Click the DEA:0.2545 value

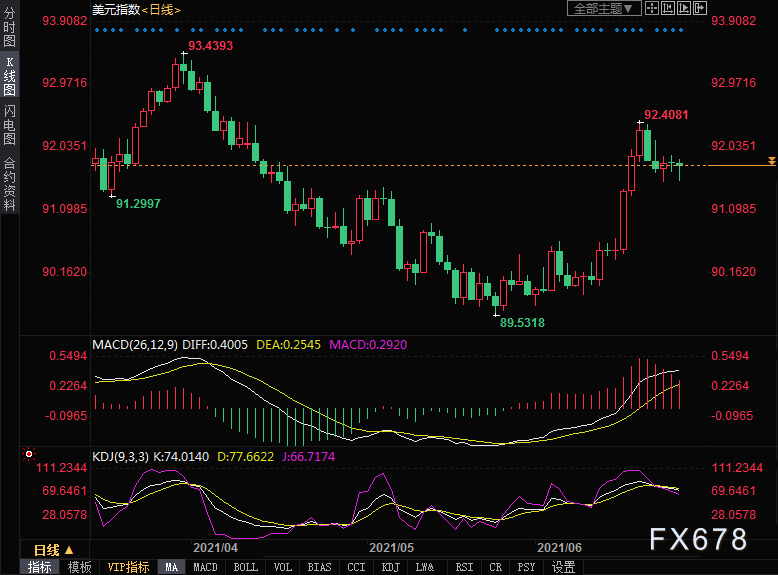288,345
